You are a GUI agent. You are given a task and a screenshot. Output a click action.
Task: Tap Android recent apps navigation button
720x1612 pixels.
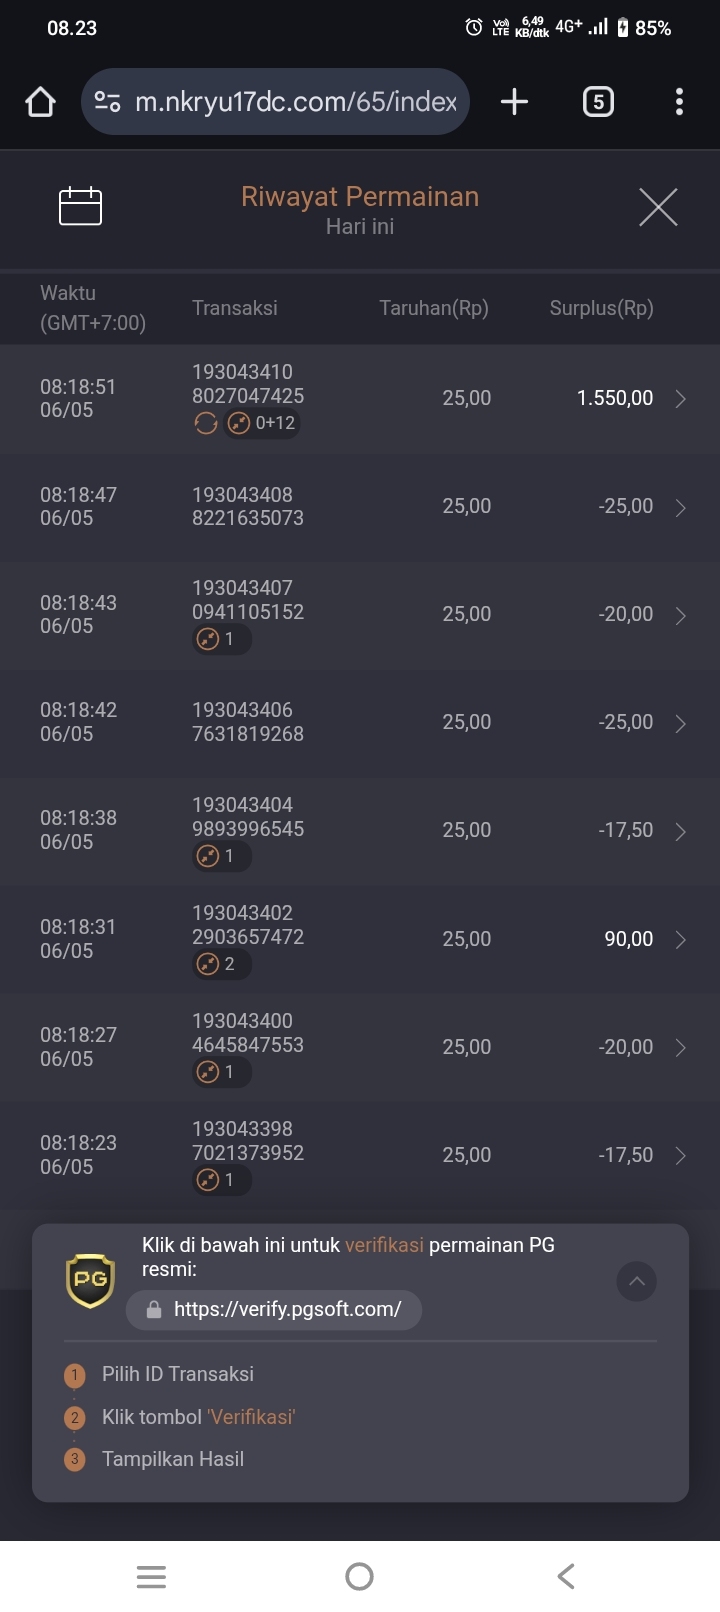151,1577
